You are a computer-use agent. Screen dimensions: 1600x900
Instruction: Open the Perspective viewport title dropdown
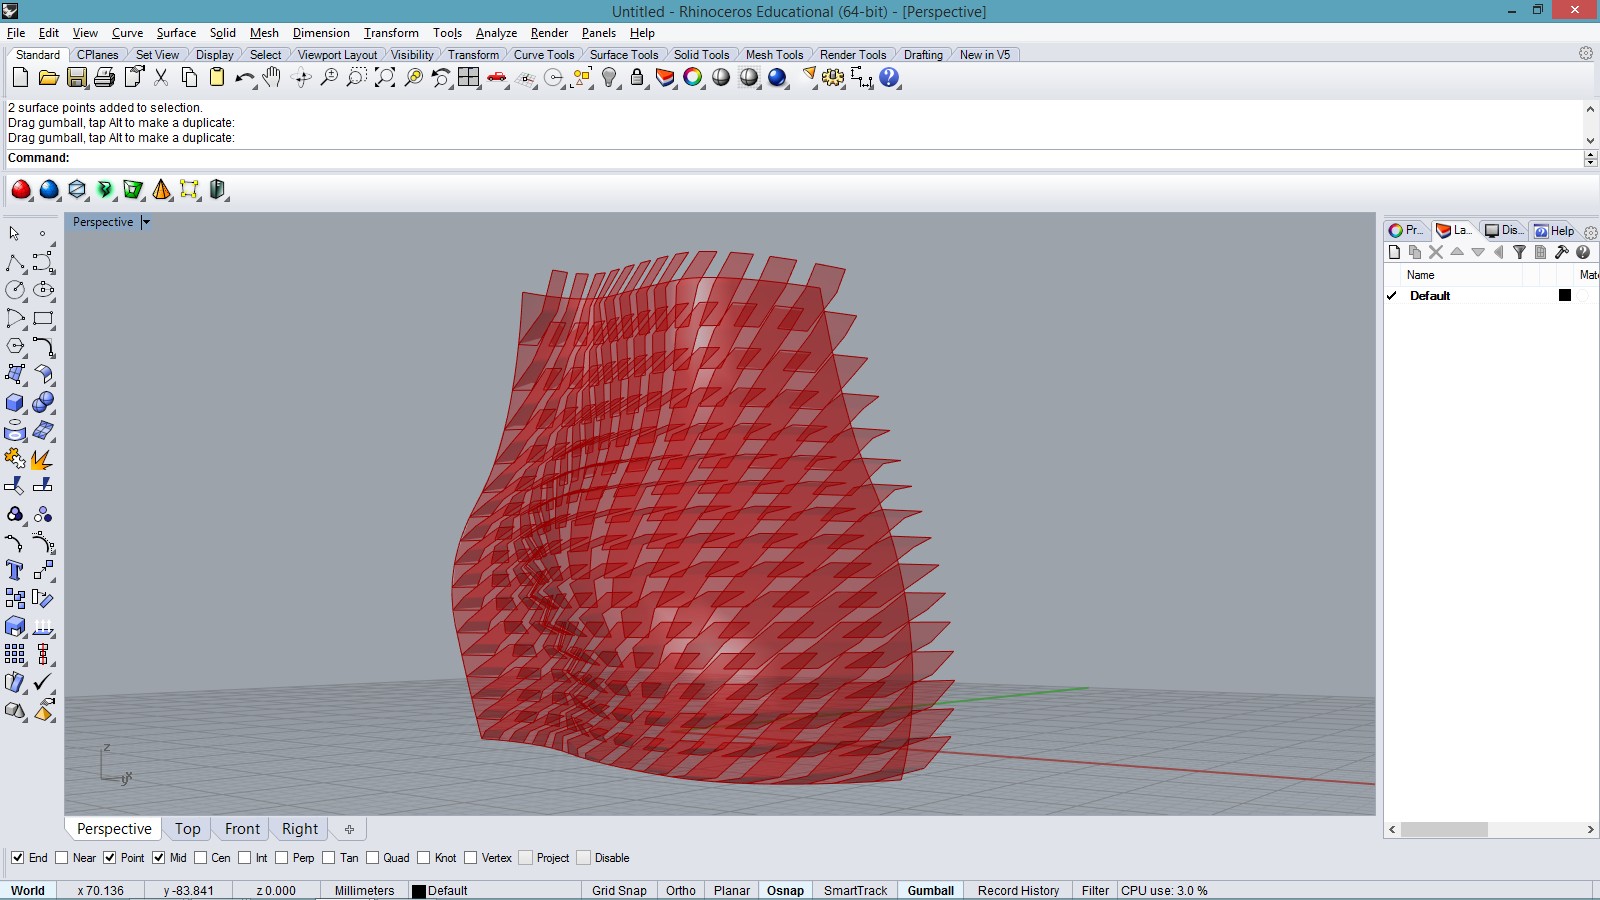pyautogui.click(x=146, y=222)
